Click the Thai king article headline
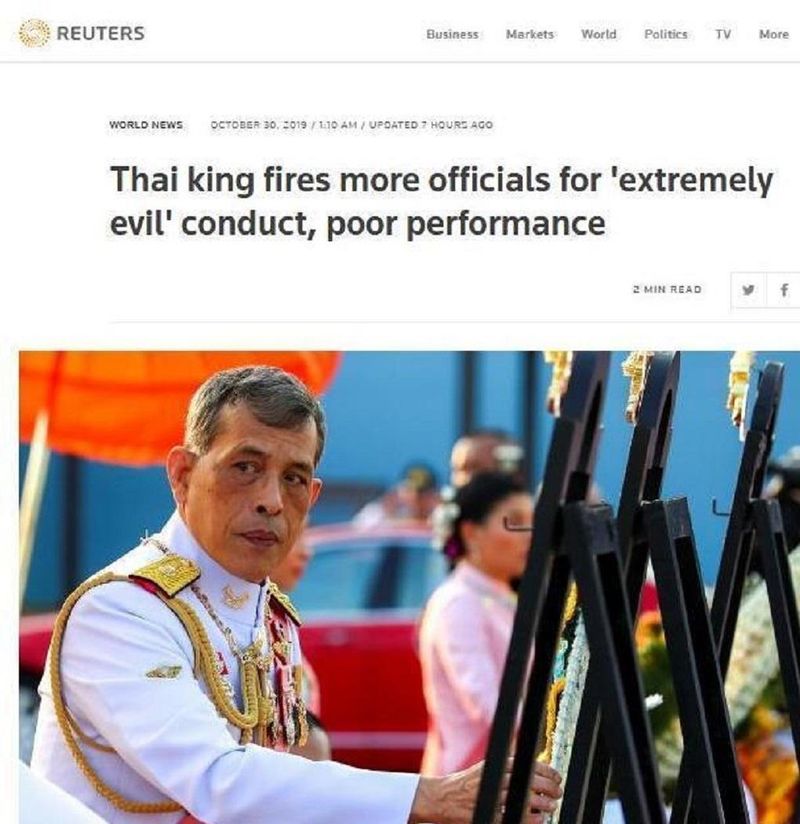The width and height of the screenshot is (800, 824). click(x=440, y=201)
